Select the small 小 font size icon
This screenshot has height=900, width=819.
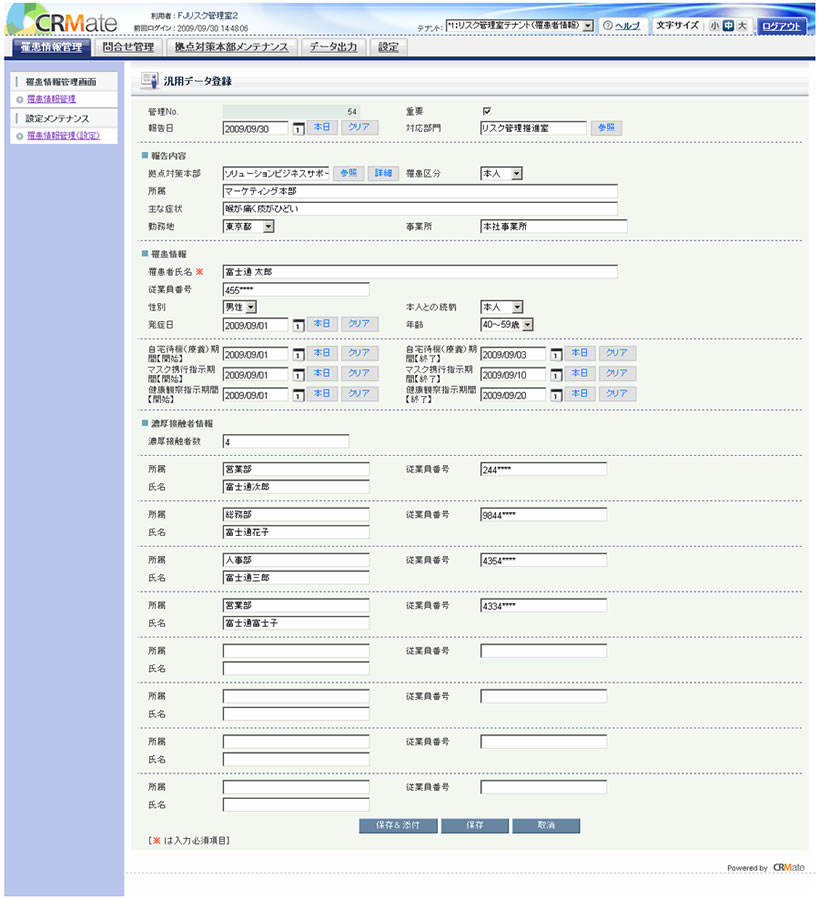click(x=714, y=26)
